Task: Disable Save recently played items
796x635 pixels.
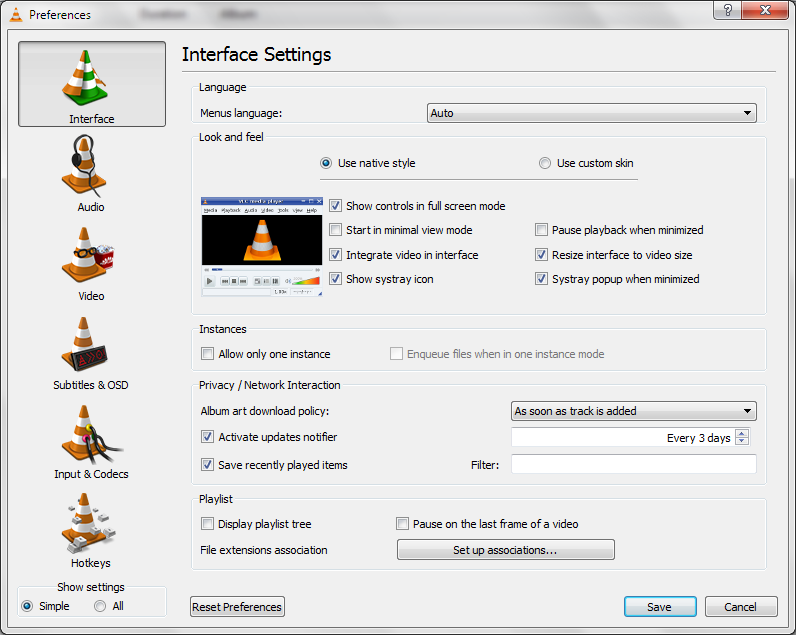Action: pyautogui.click(x=208, y=465)
